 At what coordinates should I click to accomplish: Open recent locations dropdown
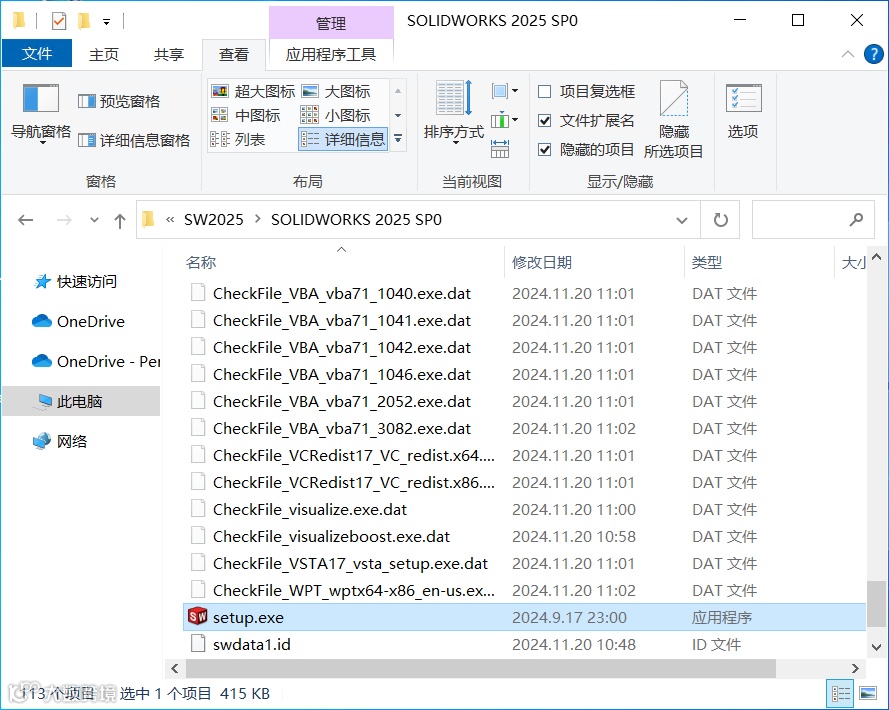pyautogui.click(x=94, y=219)
